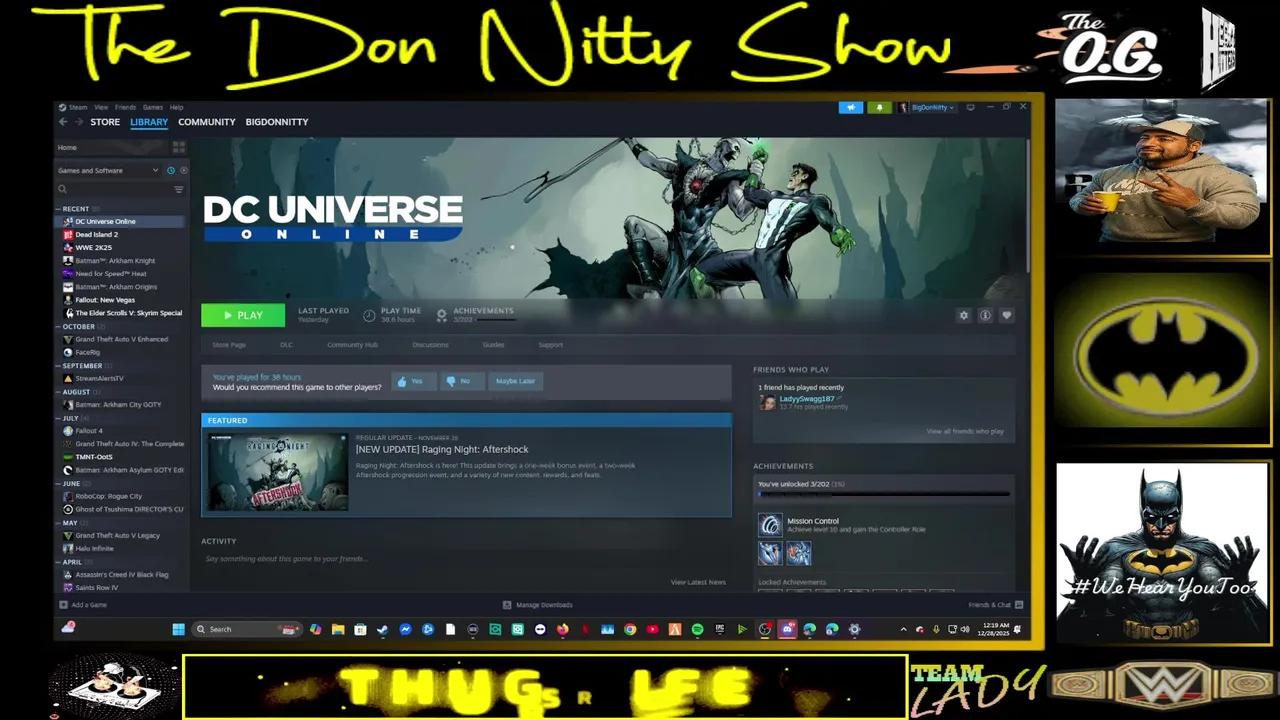Open the Steam menu
This screenshot has width=1280, height=720.
78,107
